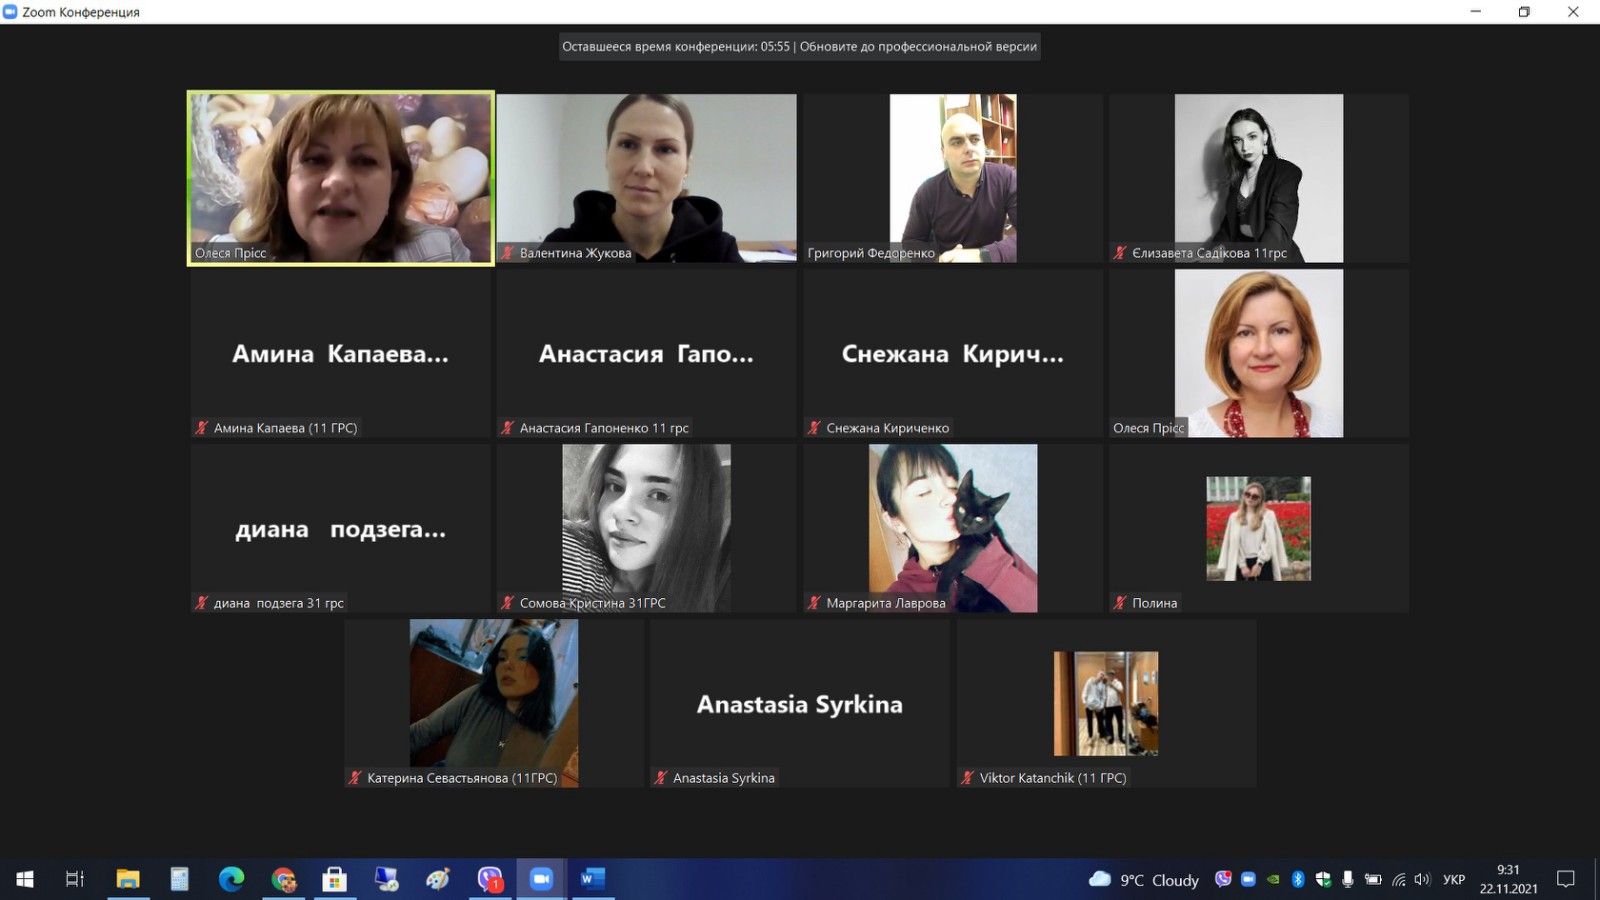The height and width of the screenshot is (900, 1600).
Task: Click the Сомова Кристина 31ГРС name label
Action: (593, 603)
